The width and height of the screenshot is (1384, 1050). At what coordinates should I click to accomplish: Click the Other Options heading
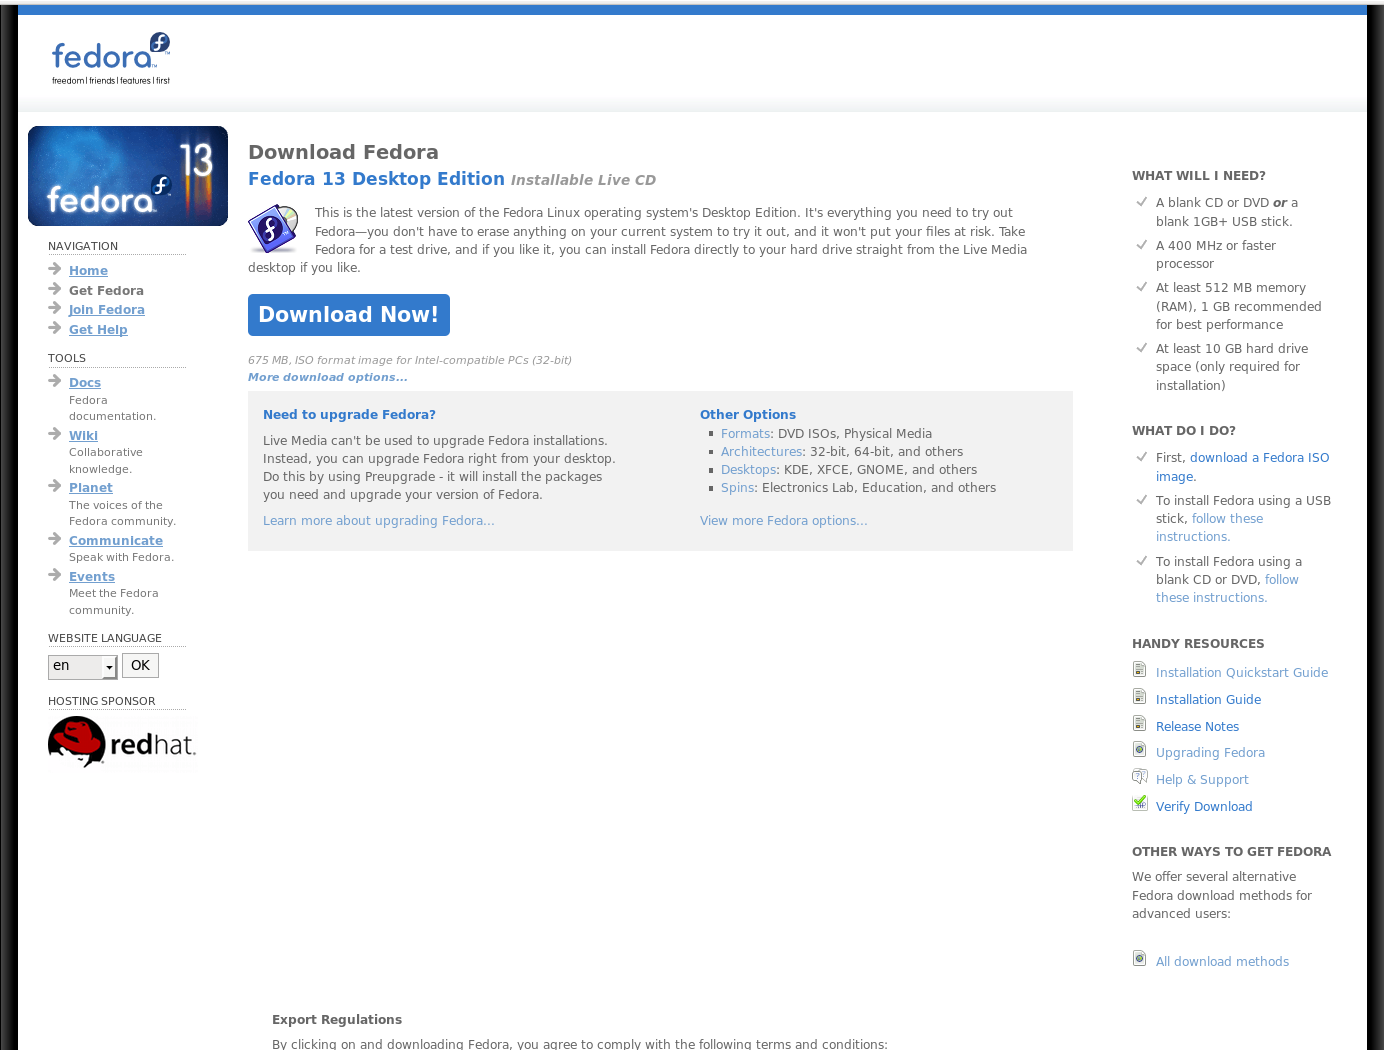tap(748, 415)
